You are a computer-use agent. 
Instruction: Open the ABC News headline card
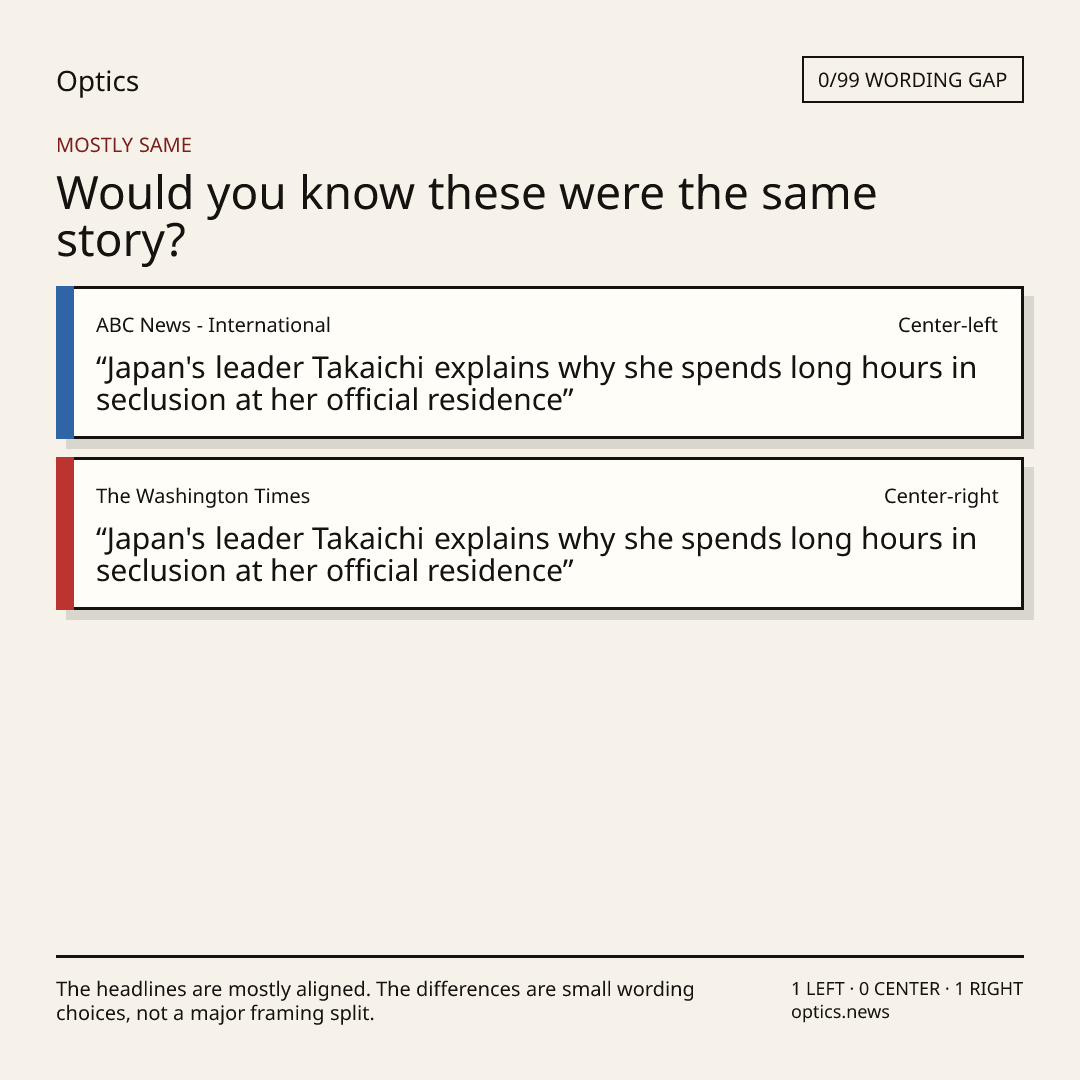540,362
